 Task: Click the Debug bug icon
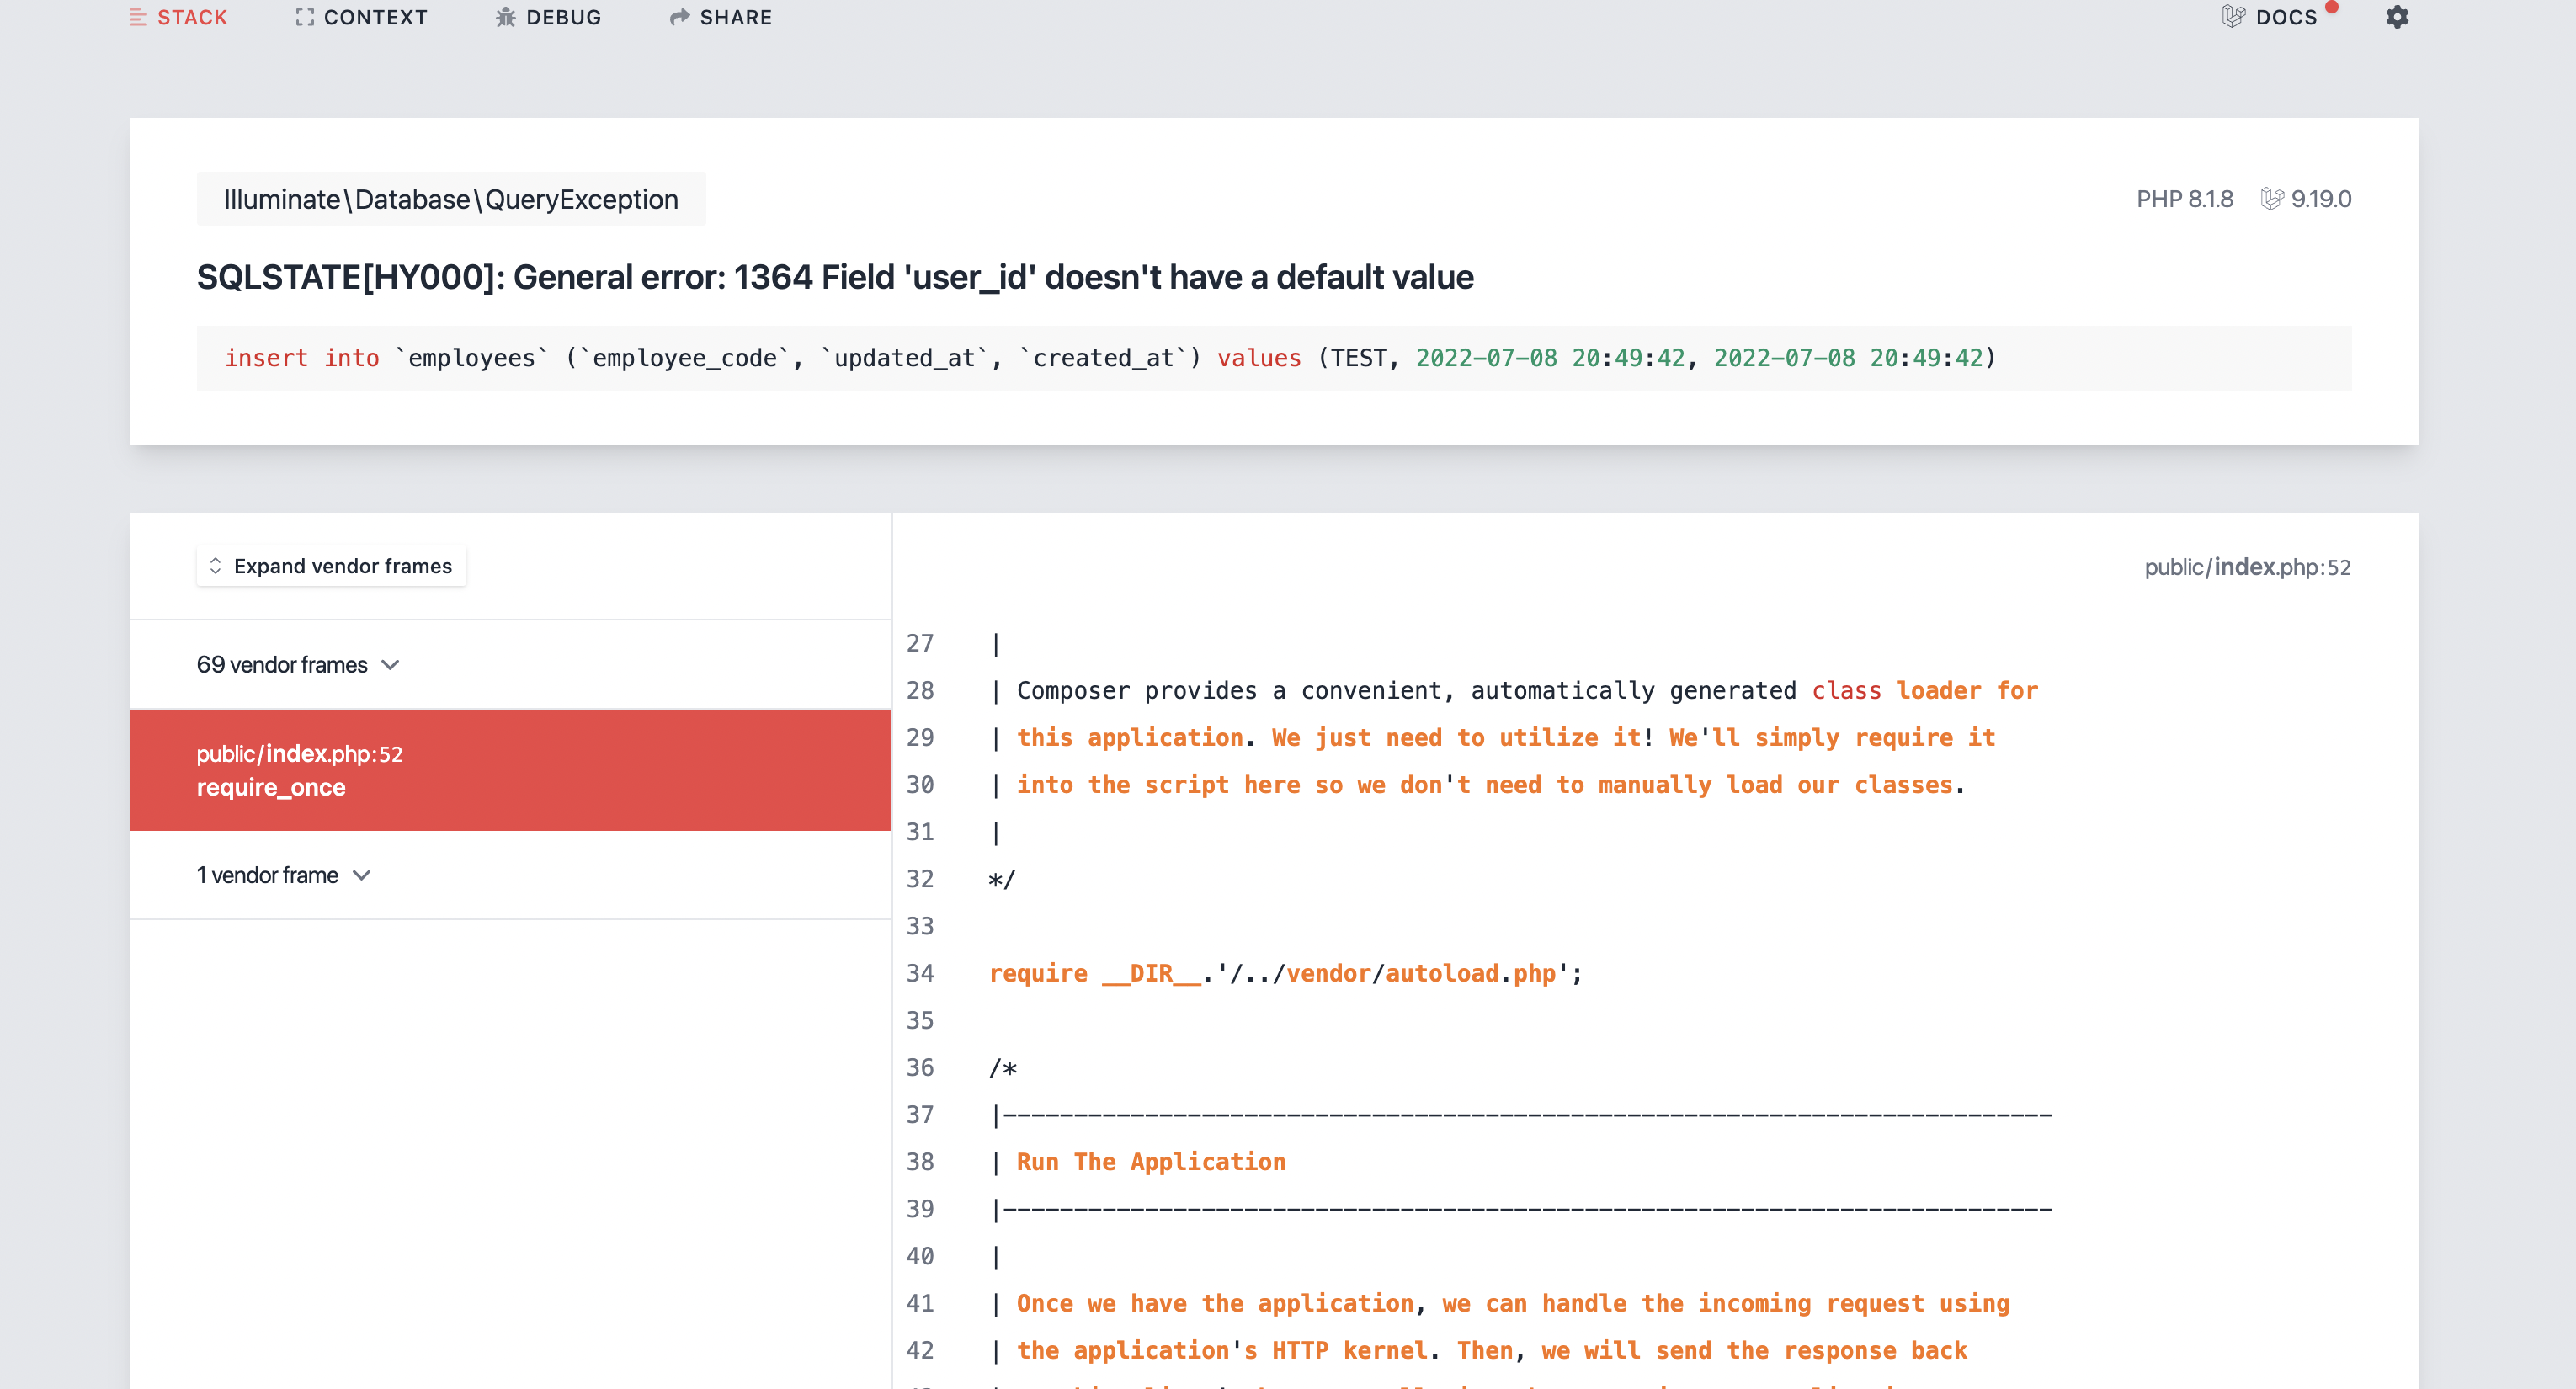506,17
